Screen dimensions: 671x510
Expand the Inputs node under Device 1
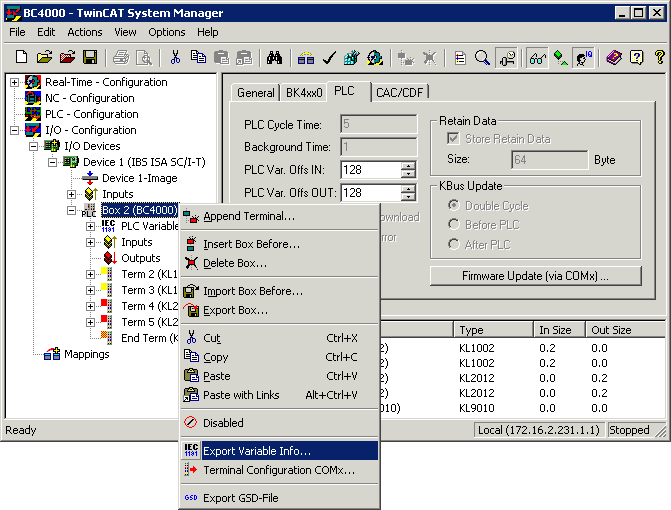coord(71,194)
